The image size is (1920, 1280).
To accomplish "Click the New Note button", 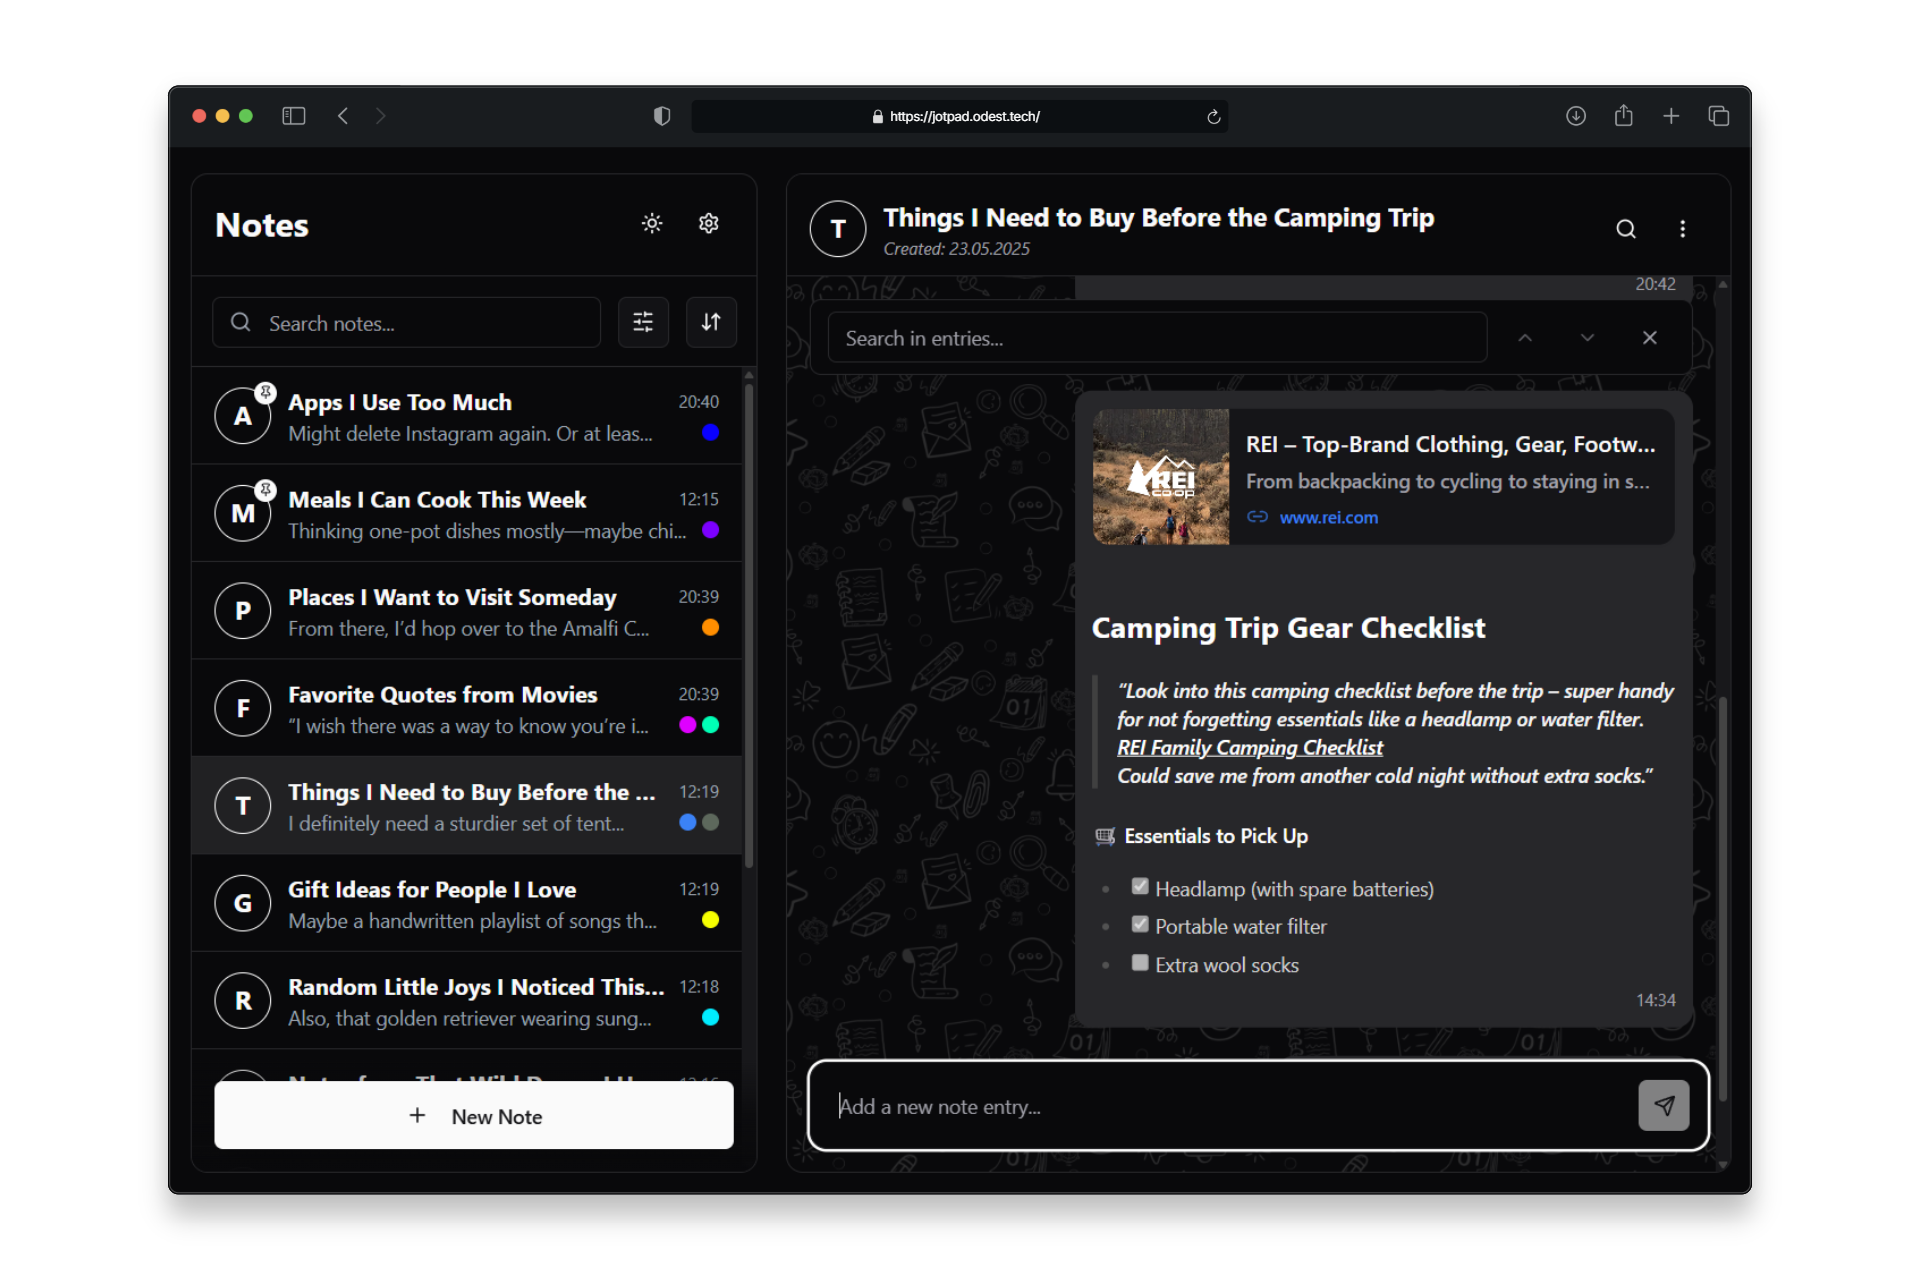I will (x=474, y=1116).
